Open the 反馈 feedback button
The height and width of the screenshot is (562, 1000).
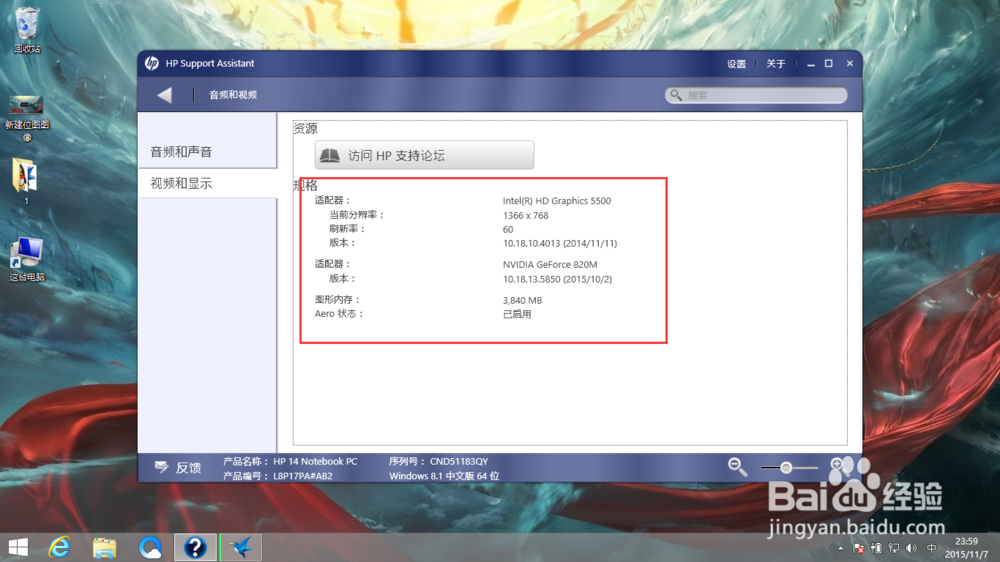(x=178, y=468)
